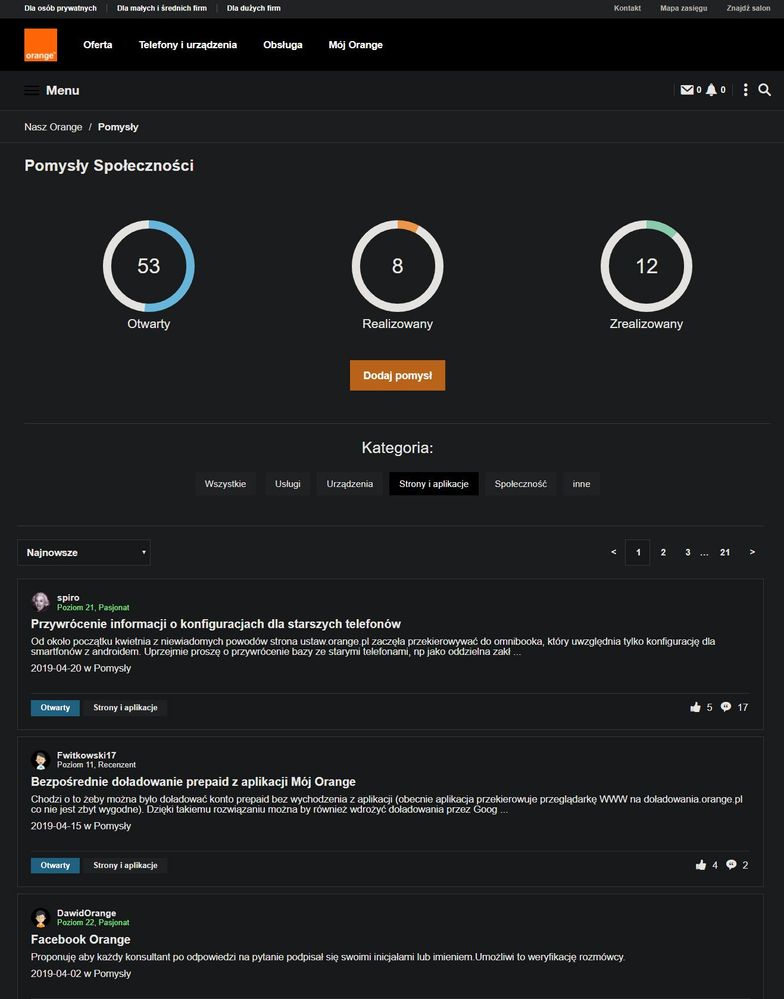Open Bezpośrednie doładowanie prepaid post
784x999 pixels.
click(x=193, y=782)
